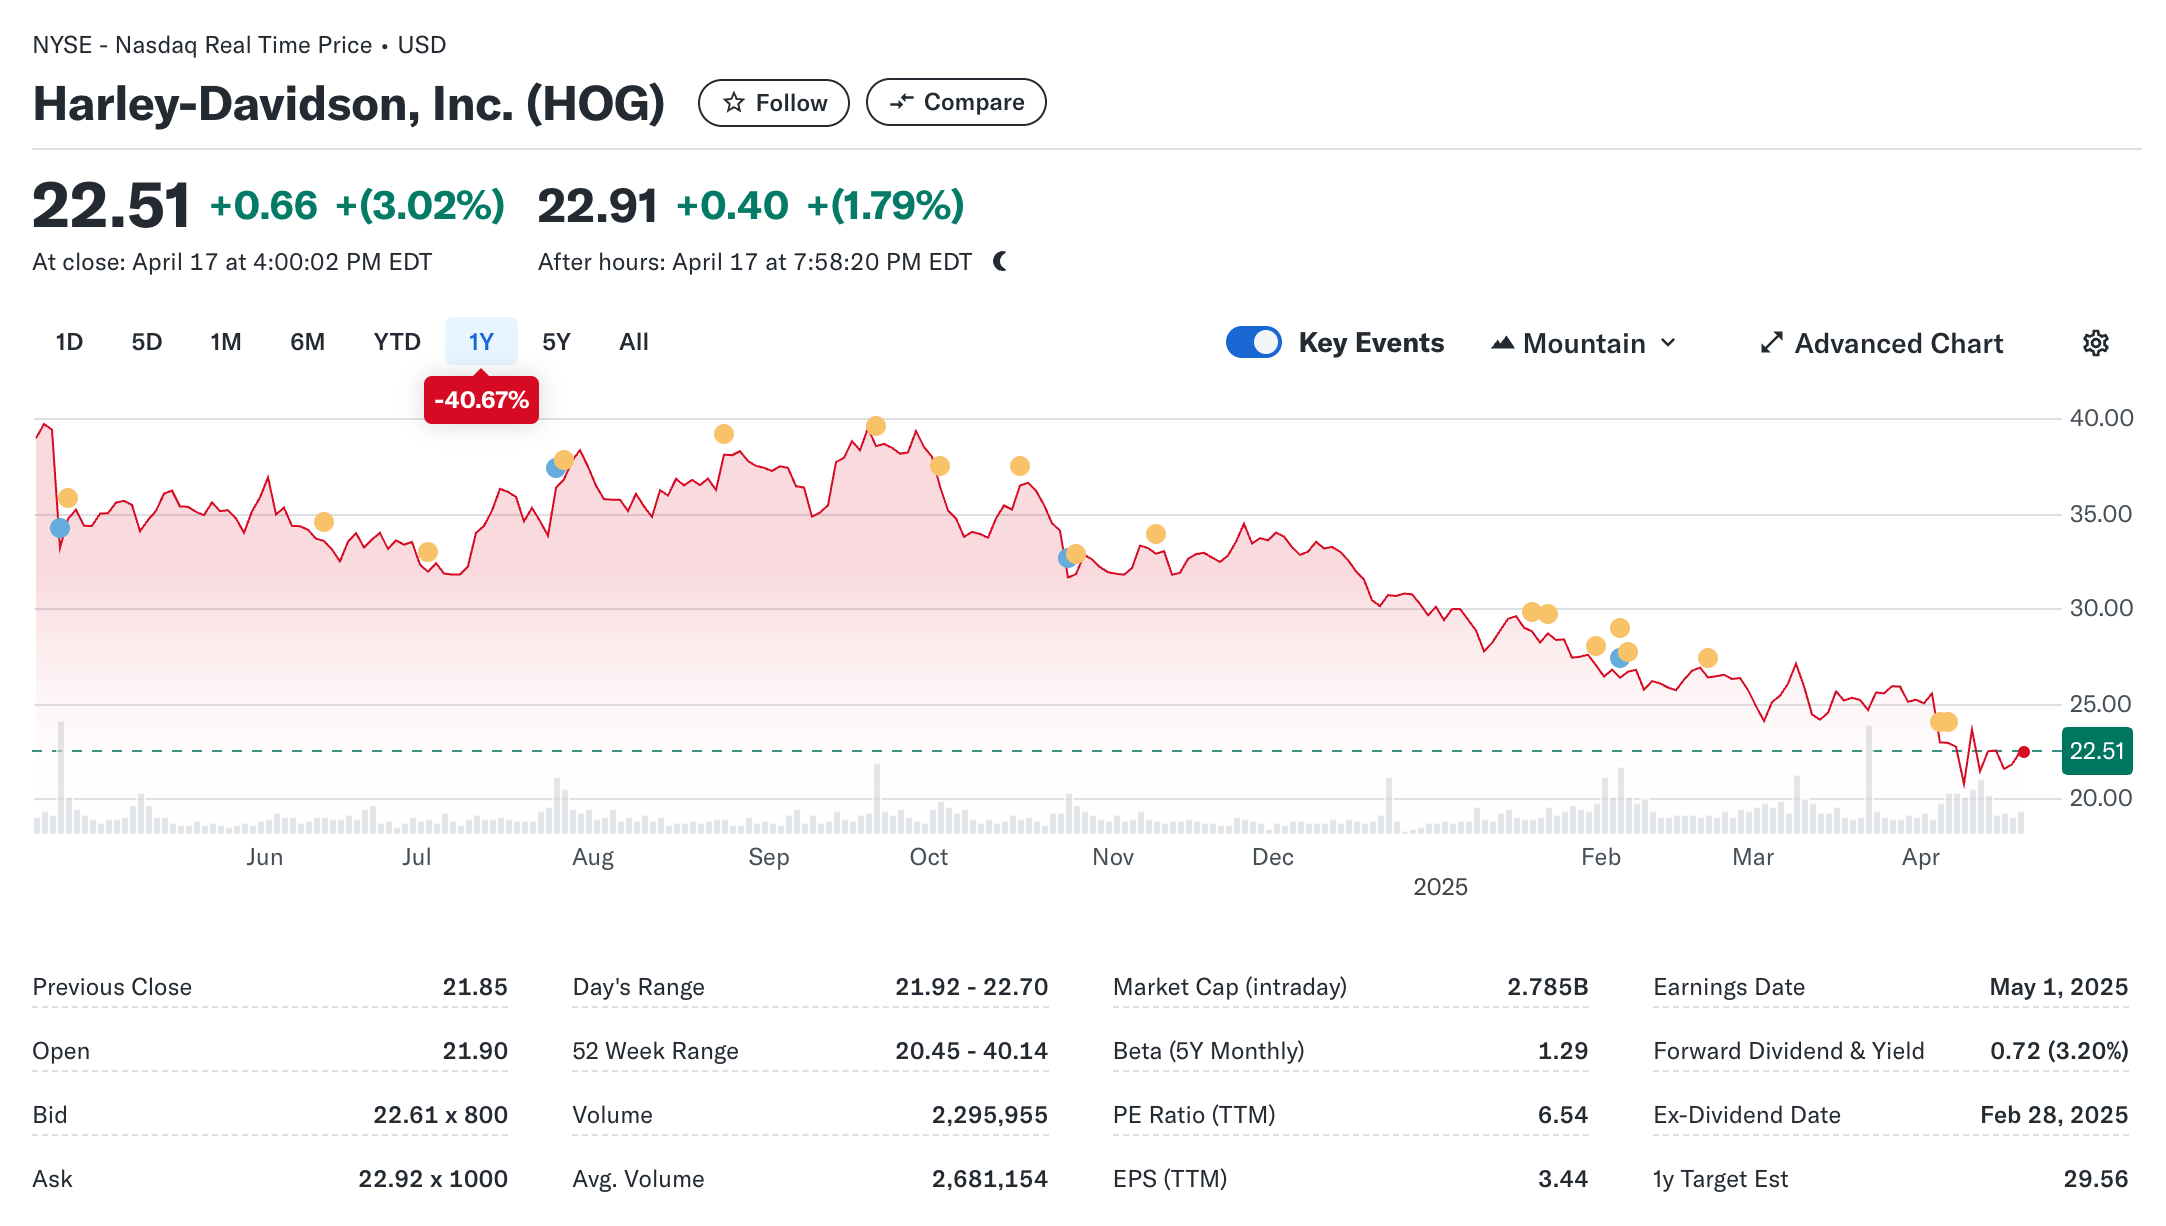The height and width of the screenshot is (1226, 2166).
Task: Switch to the 5Y range tab
Action: point(556,342)
